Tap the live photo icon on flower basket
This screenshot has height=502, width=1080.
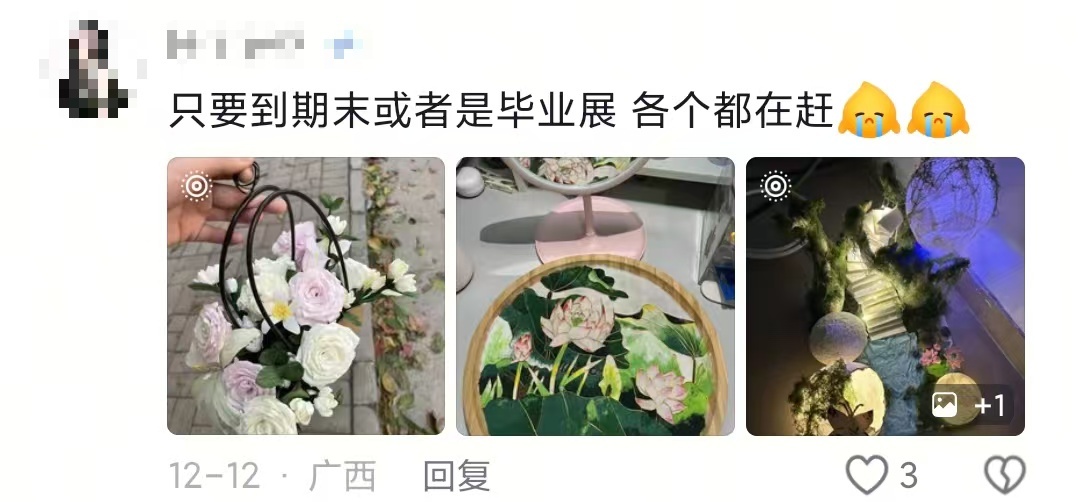point(196,186)
